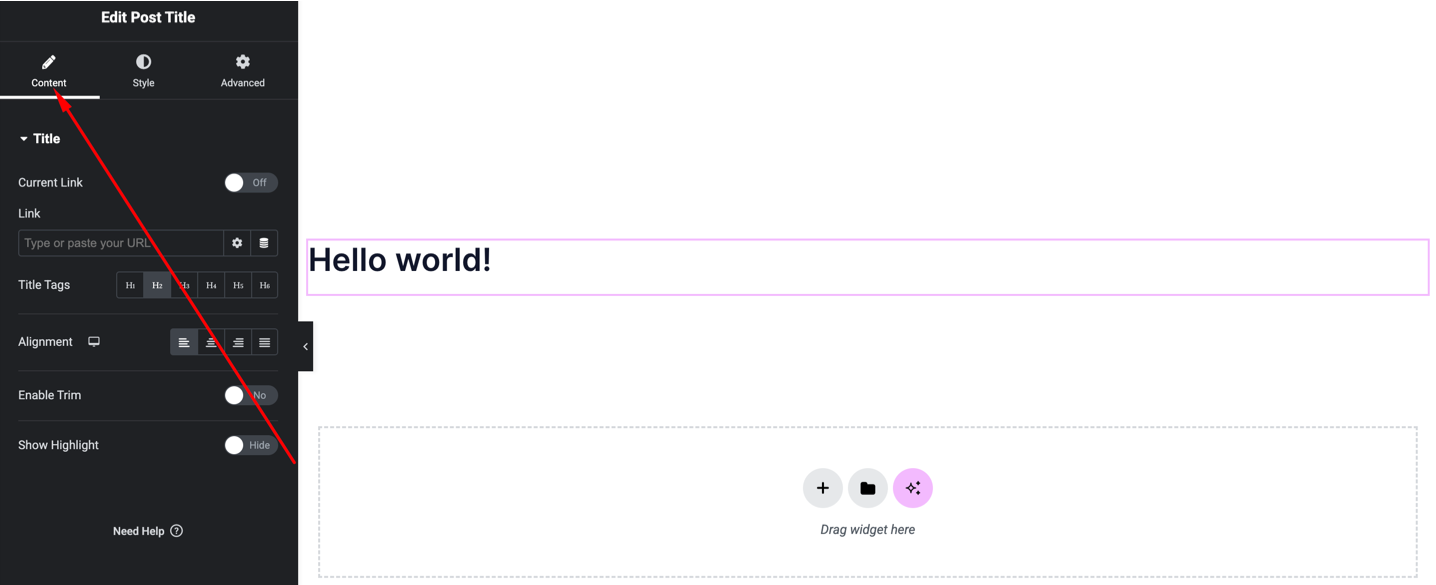The width and height of the screenshot is (1436, 585).
Task: Select the H1 title tag
Action: click(x=130, y=285)
